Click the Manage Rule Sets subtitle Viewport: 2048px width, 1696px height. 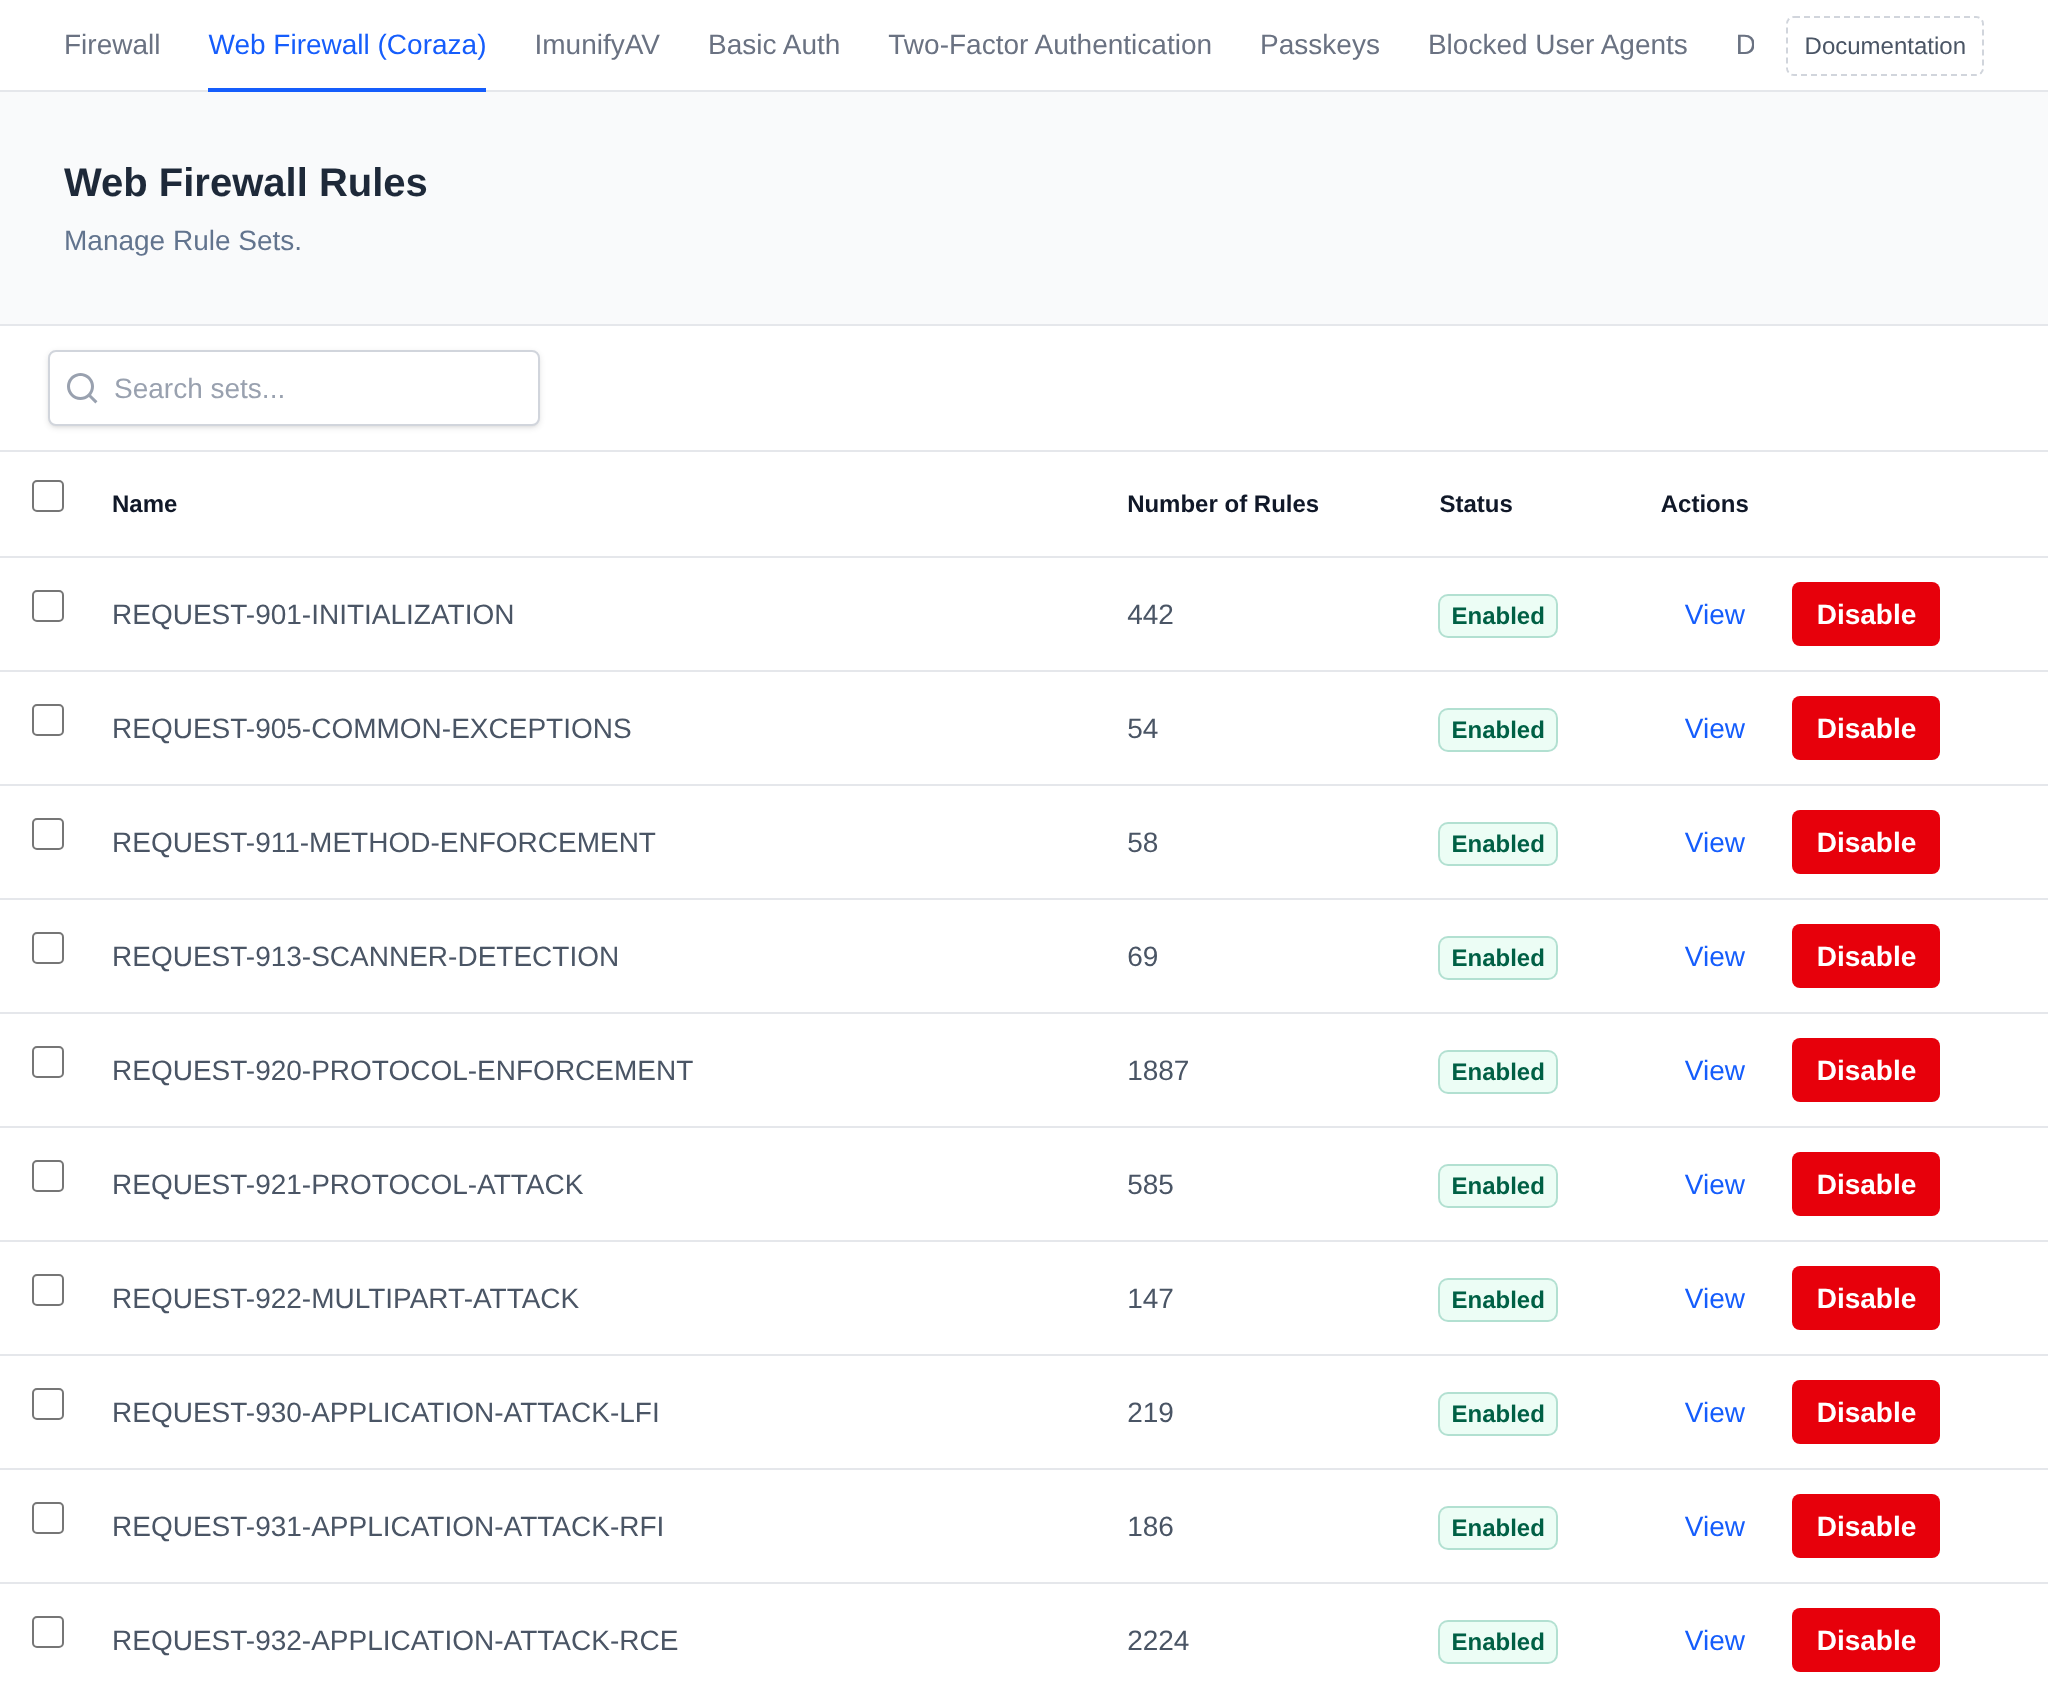[x=182, y=241]
